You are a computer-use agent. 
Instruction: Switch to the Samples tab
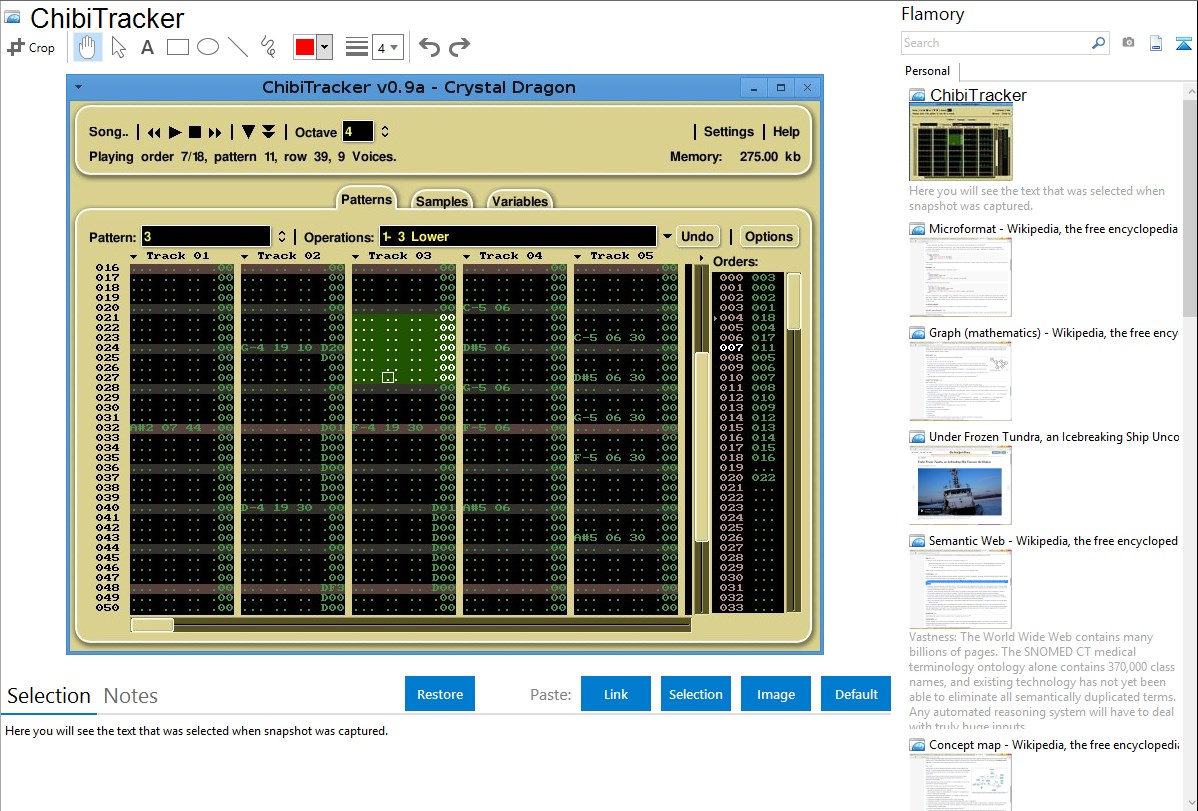pyautogui.click(x=442, y=200)
